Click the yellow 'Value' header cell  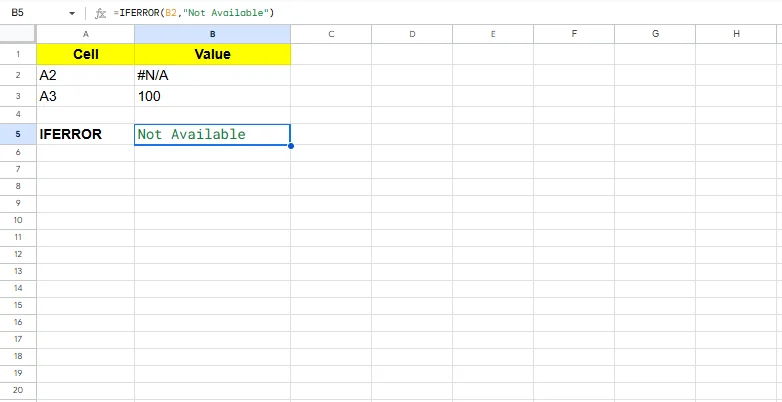(x=212, y=54)
